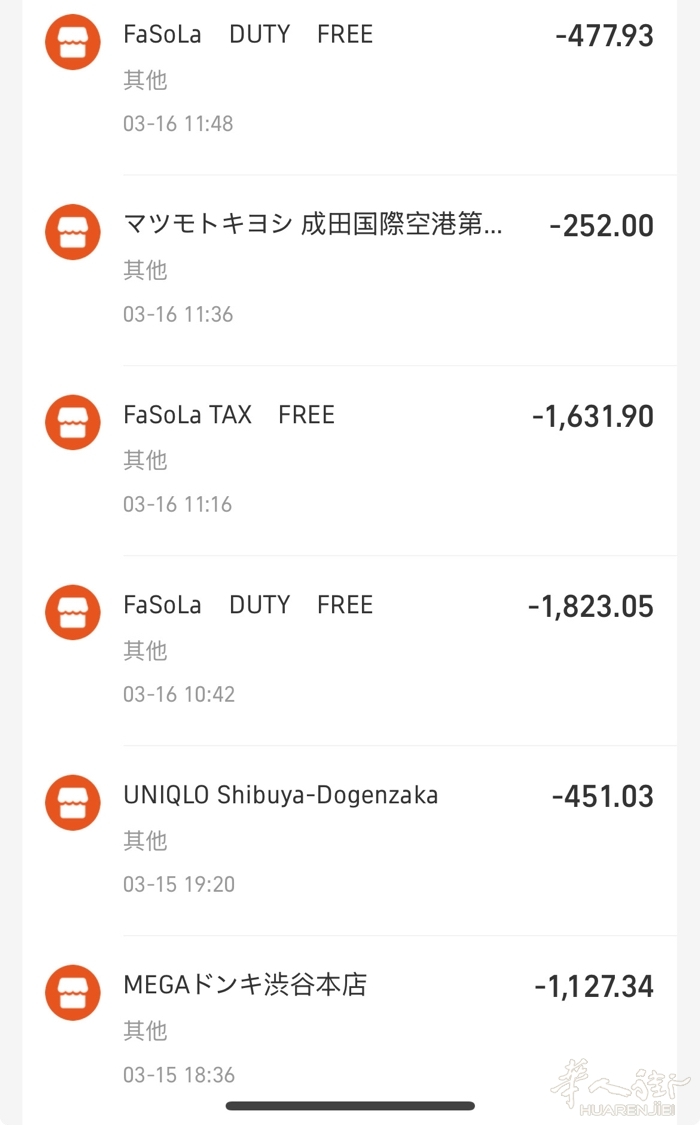
Task: Tap the -1,127.34 amount
Action: (593, 987)
